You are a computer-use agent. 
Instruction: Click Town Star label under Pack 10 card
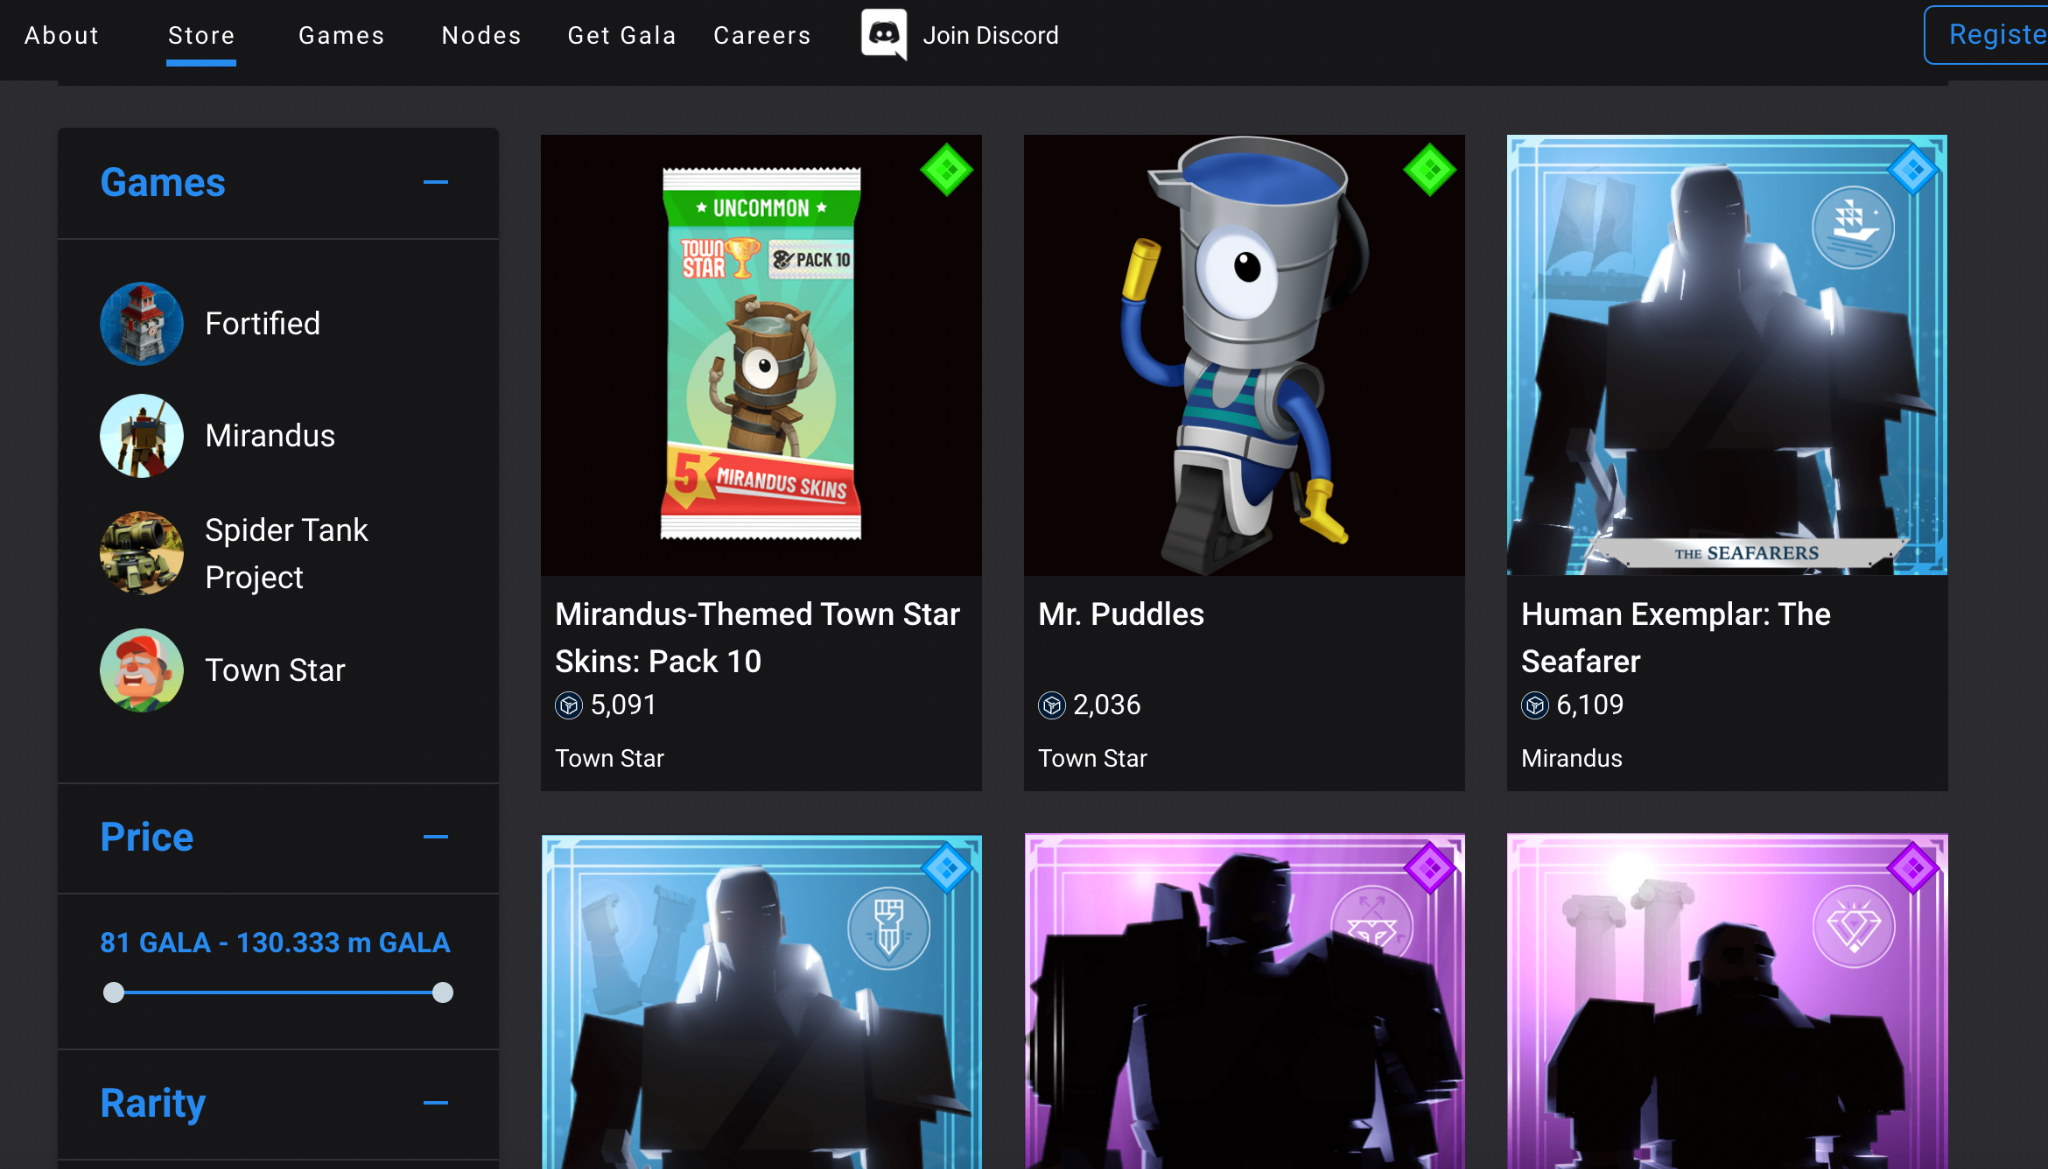click(x=609, y=758)
